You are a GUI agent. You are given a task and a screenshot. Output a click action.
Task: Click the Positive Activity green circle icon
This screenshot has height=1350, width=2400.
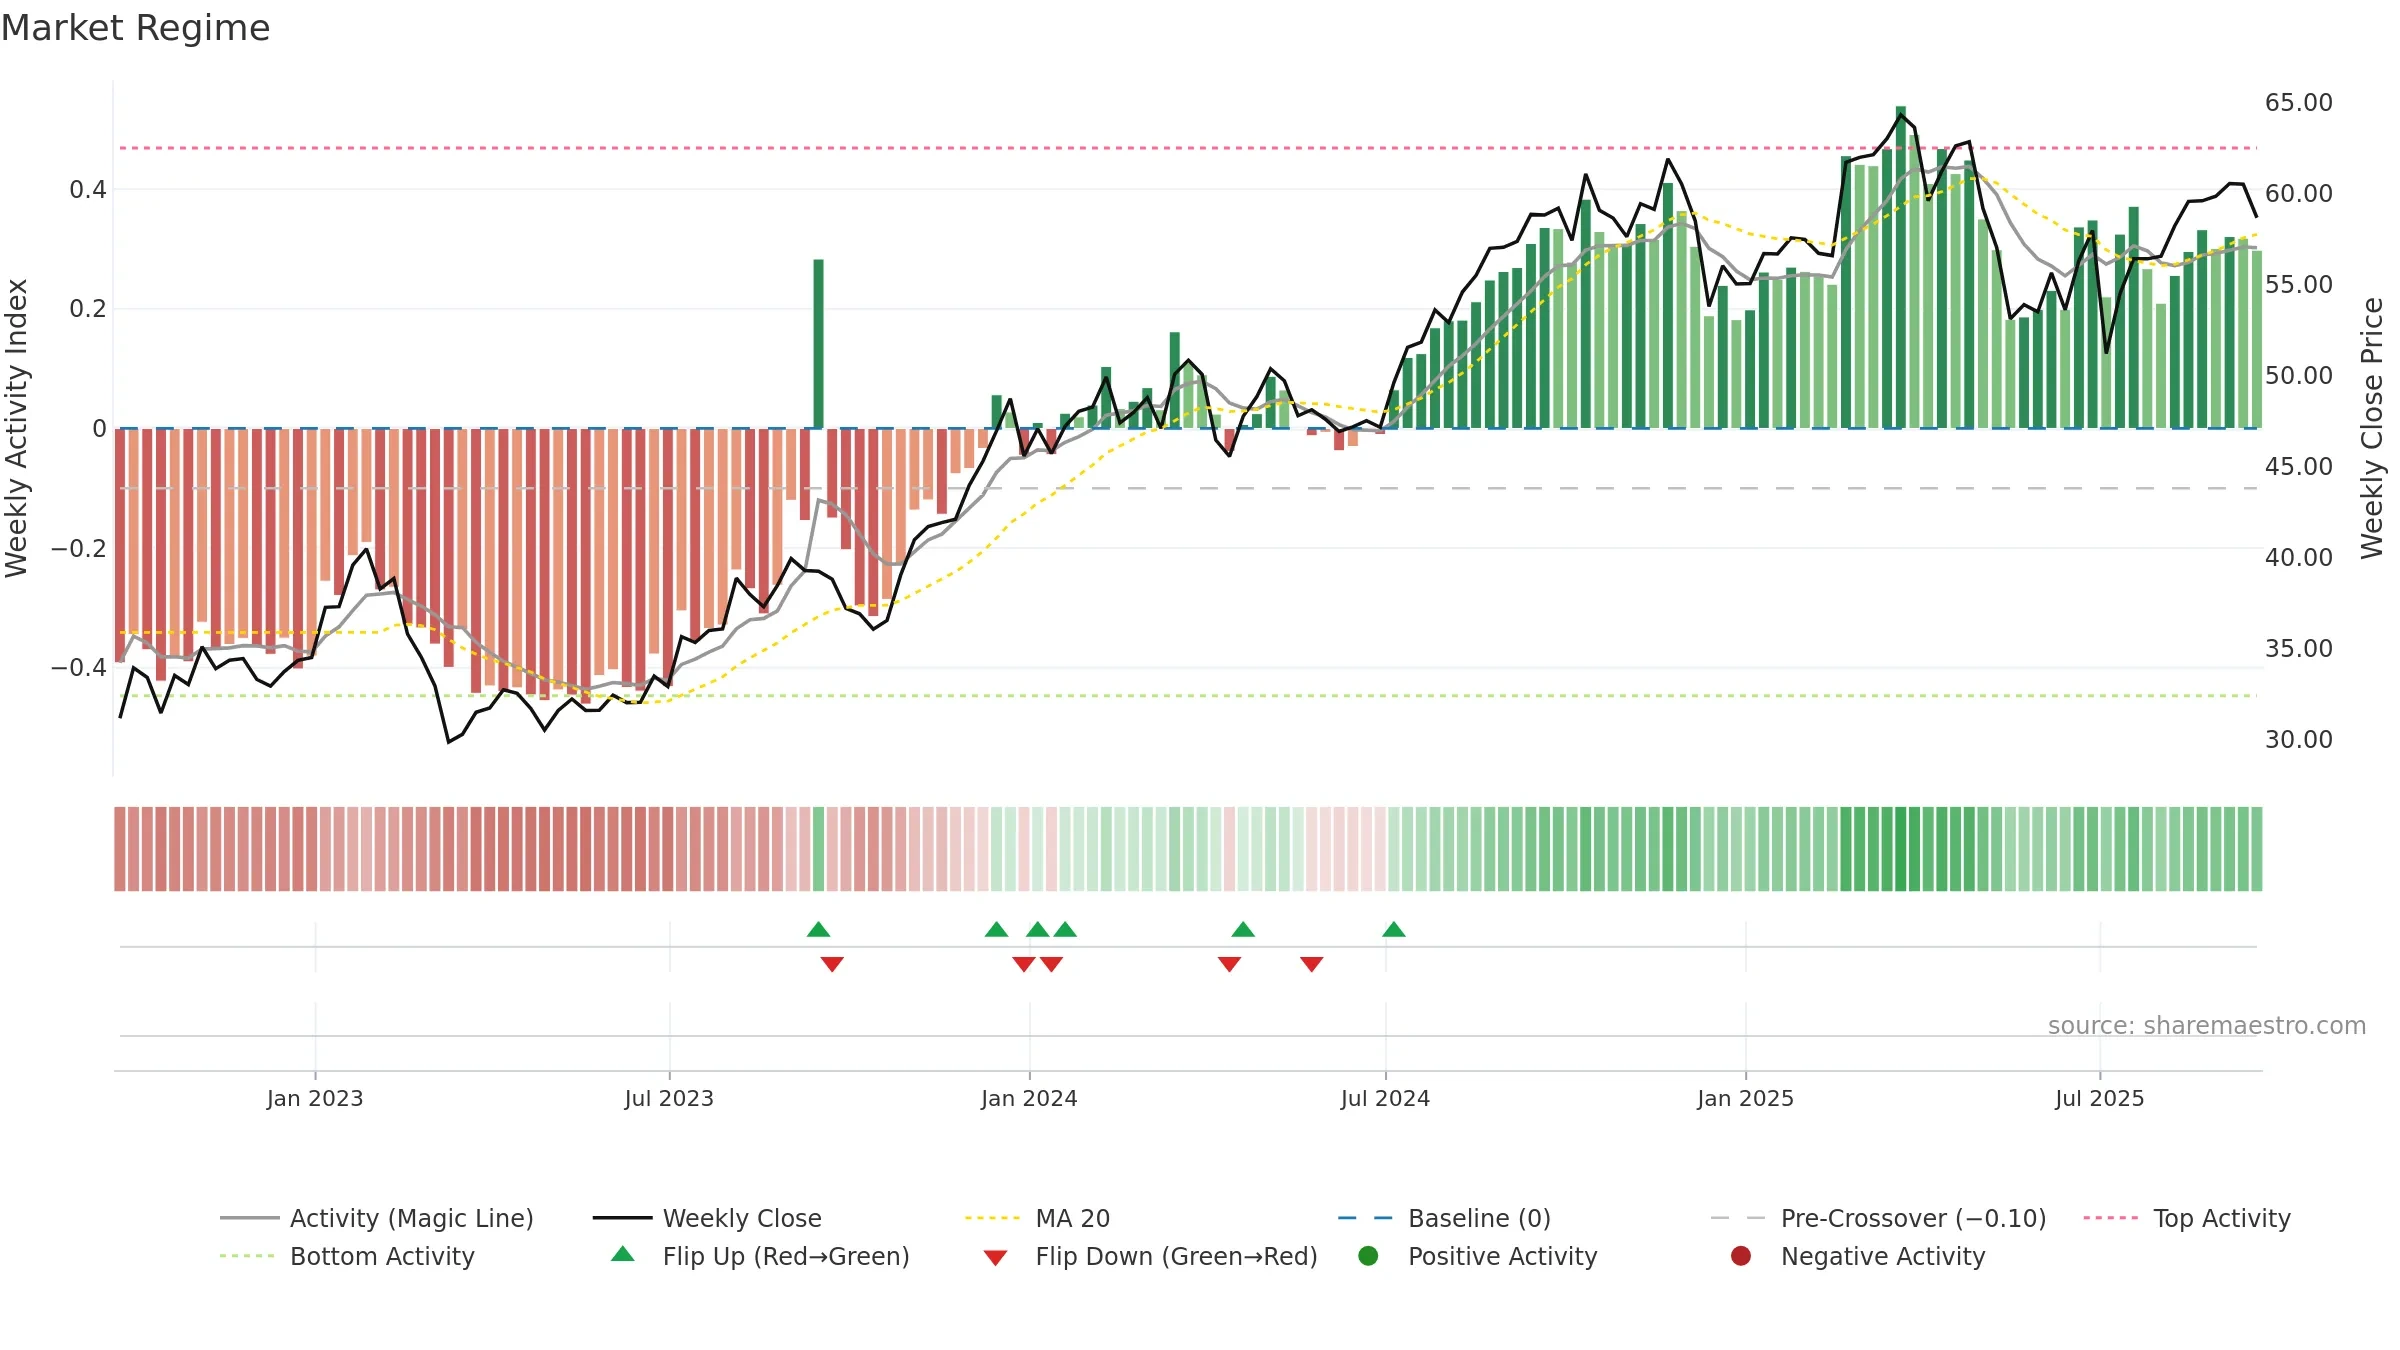pyautogui.click(x=1368, y=1255)
